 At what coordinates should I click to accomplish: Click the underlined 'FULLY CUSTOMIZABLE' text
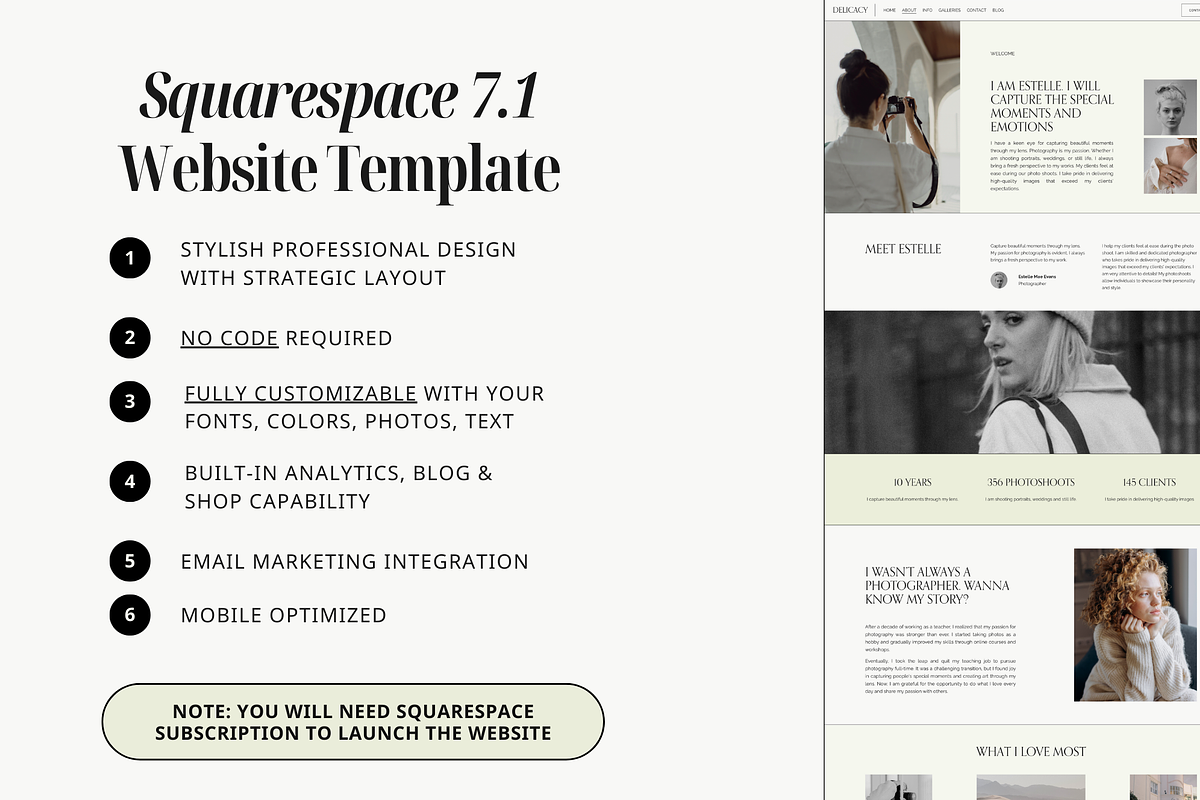point(301,393)
